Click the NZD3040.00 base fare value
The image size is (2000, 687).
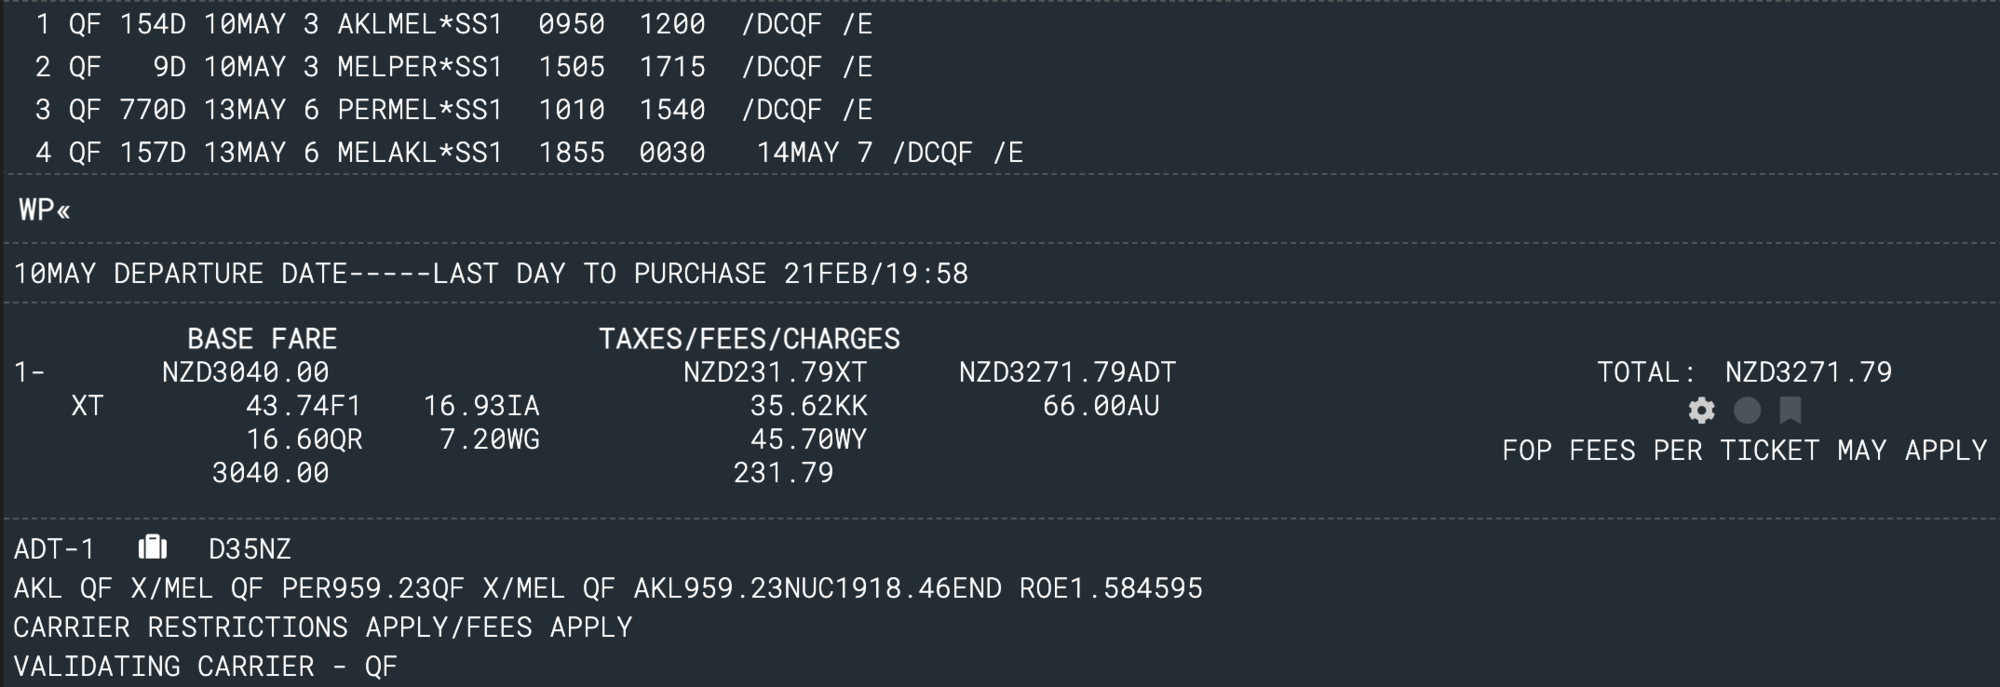pyautogui.click(x=245, y=372)
